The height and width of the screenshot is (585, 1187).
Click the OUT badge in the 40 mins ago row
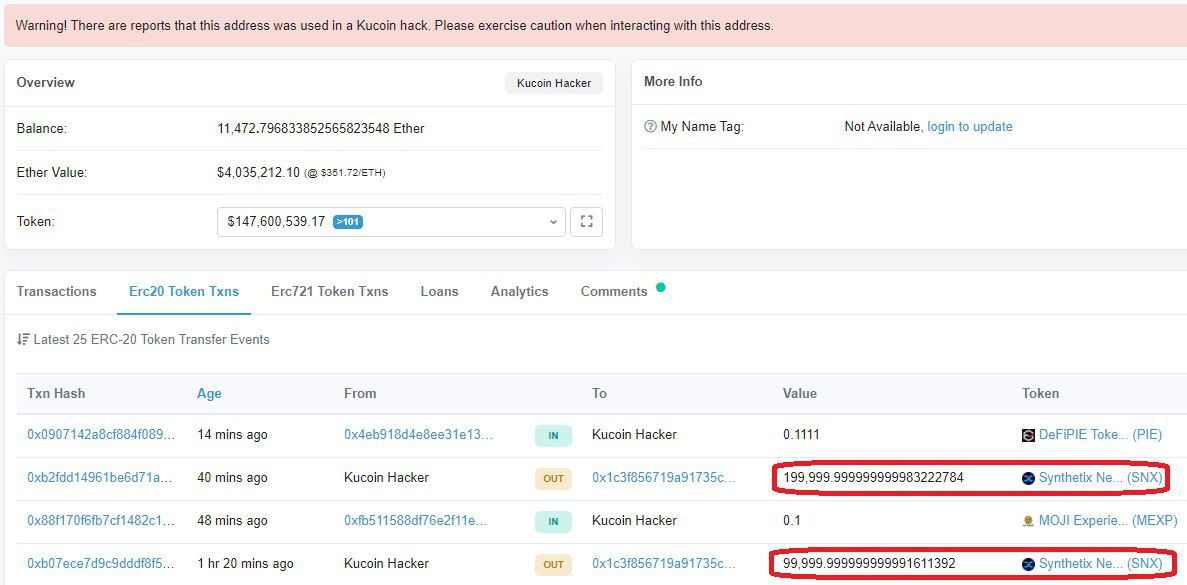553,478
